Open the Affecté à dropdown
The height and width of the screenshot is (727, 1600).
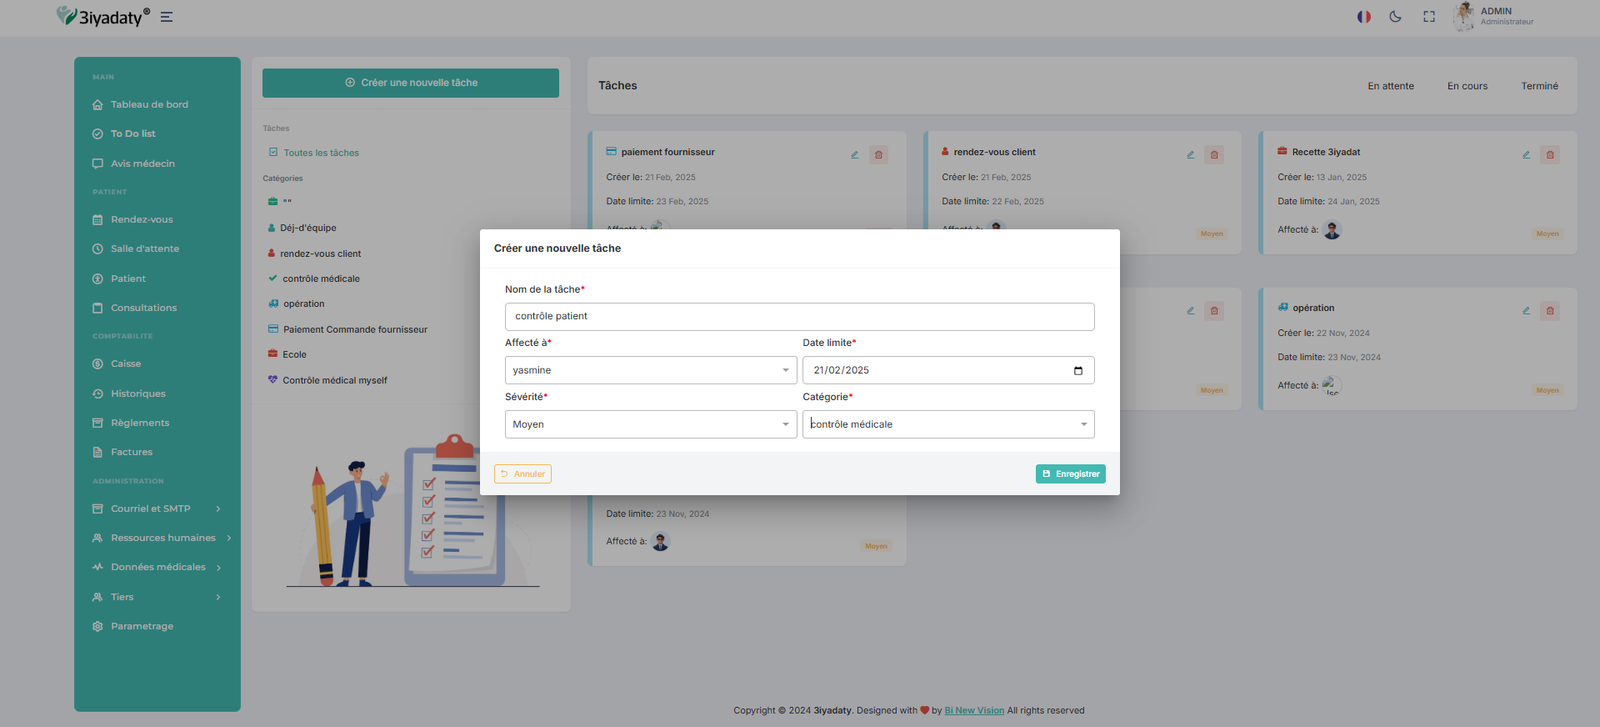pyautogui.click(x=650, y=371)
